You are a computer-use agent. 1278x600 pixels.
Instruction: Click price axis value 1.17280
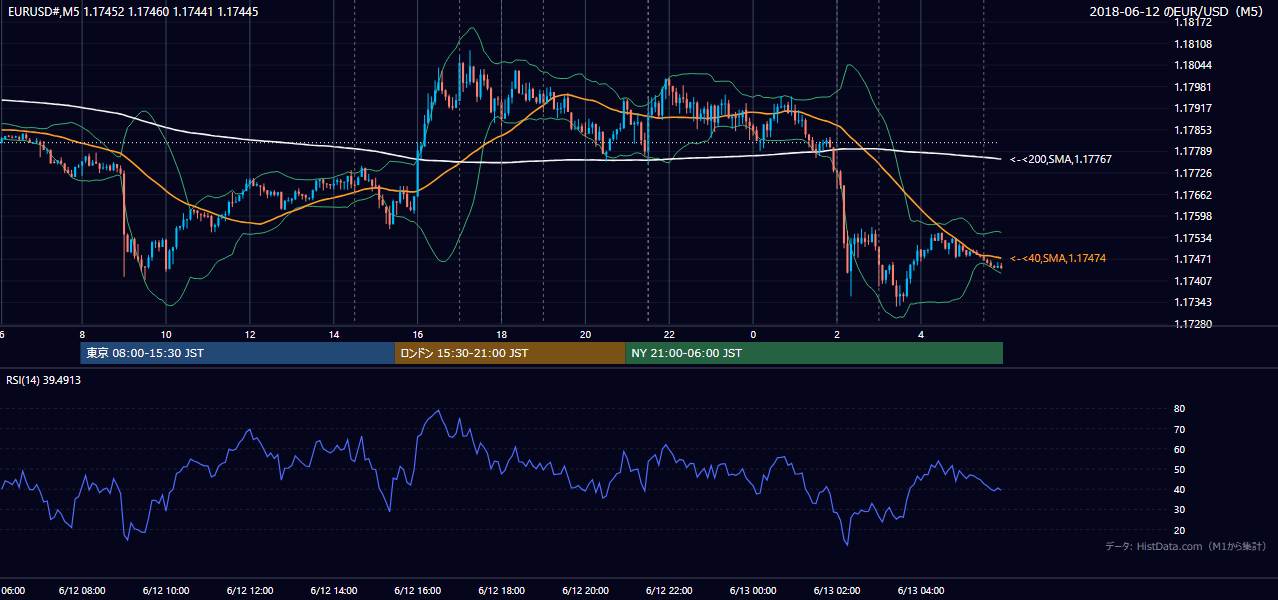coord(1193,324)
